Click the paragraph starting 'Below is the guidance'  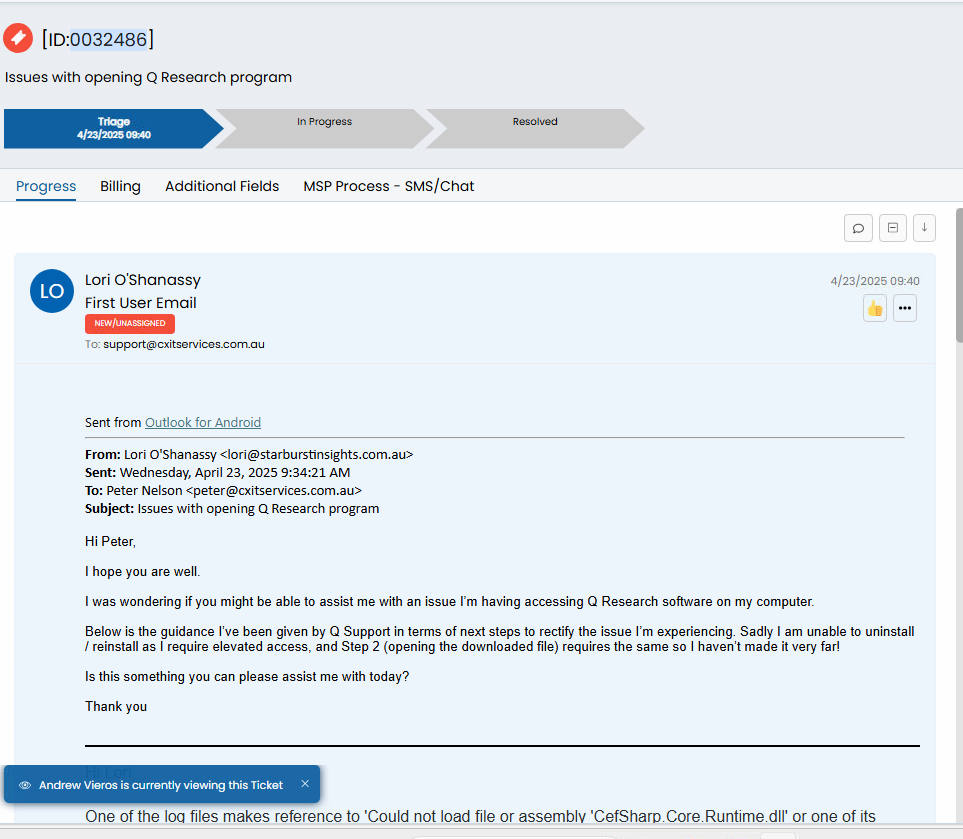pyautogui.click(x=499, y=639)
